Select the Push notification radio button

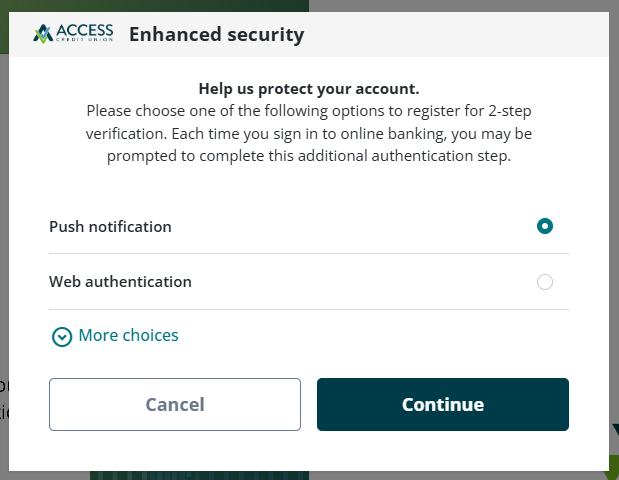545,226
